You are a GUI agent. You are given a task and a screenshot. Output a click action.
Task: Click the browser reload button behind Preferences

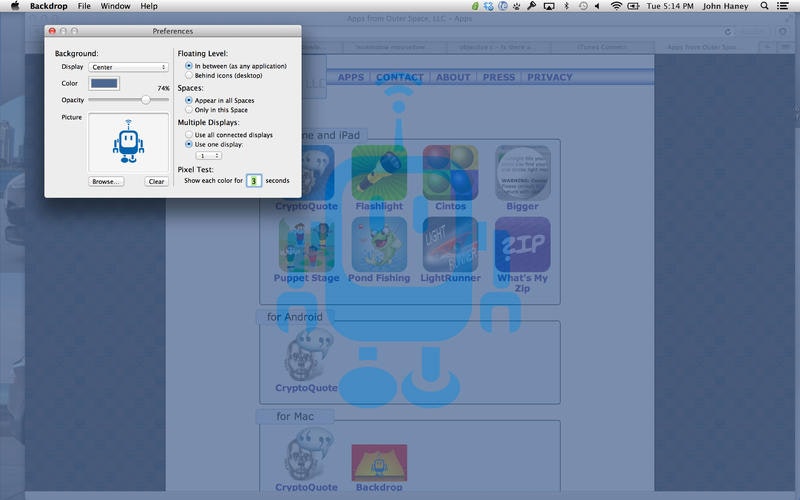(728, 32)
